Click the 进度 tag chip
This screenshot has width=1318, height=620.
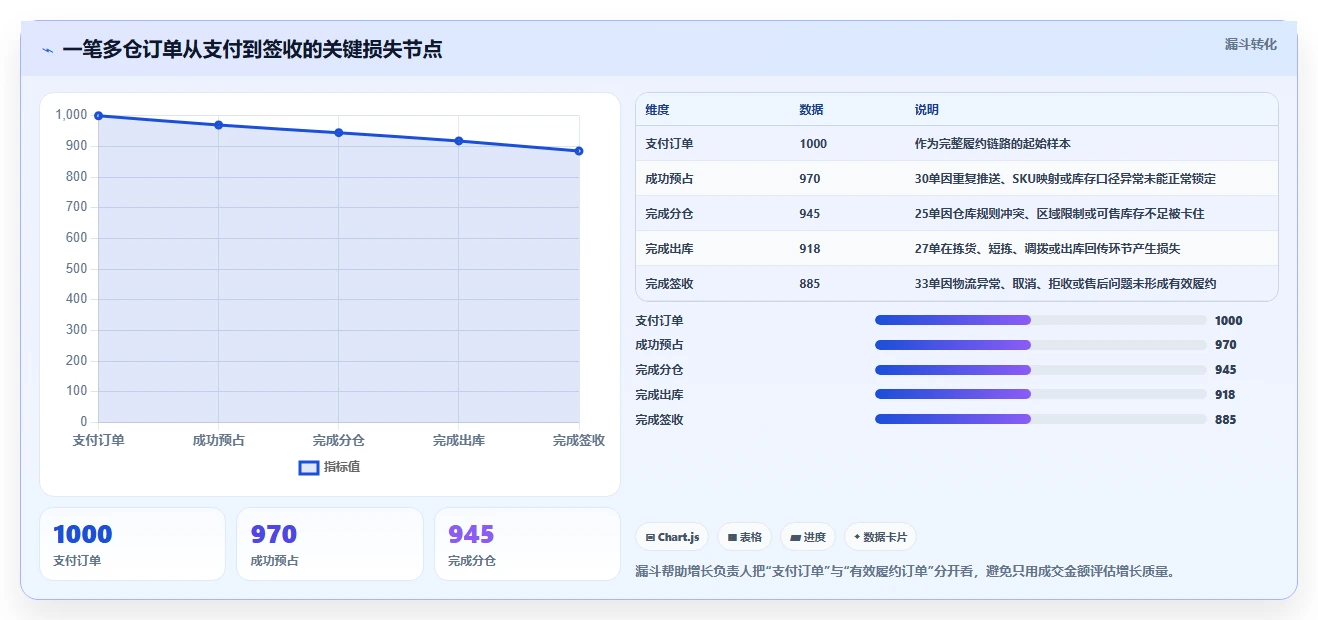click(808, 537)
